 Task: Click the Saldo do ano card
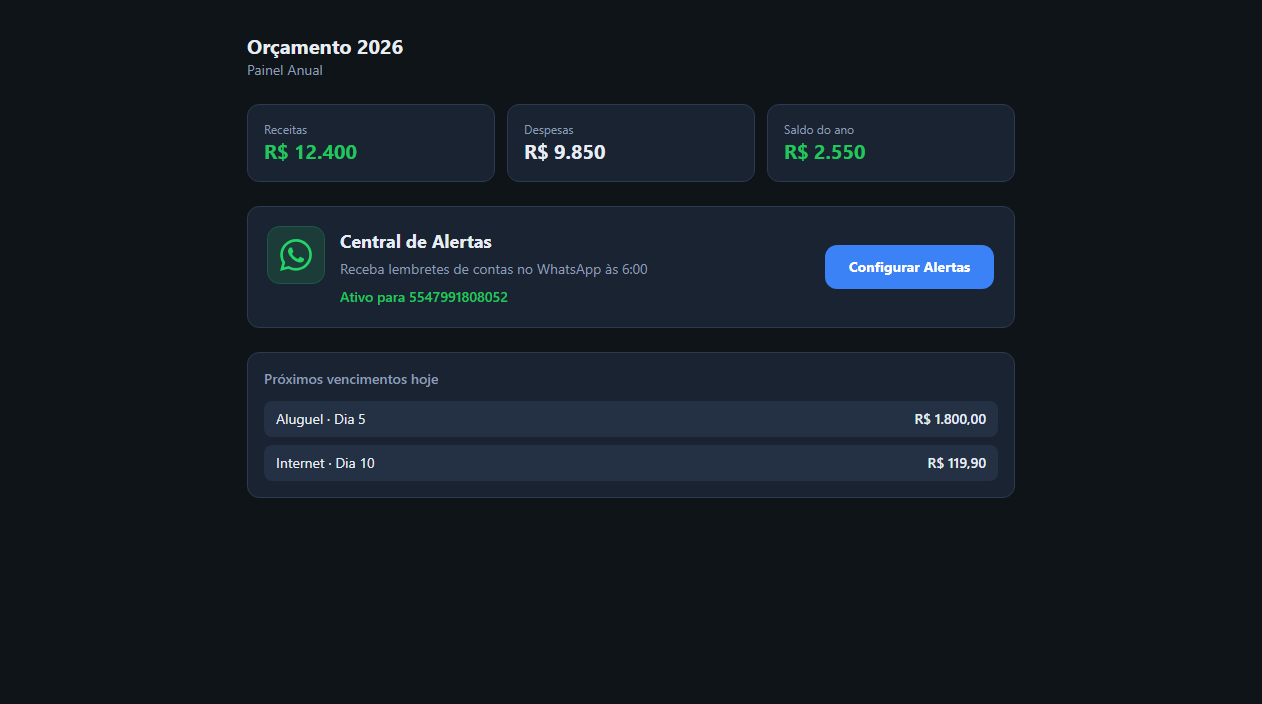[891, 143]
